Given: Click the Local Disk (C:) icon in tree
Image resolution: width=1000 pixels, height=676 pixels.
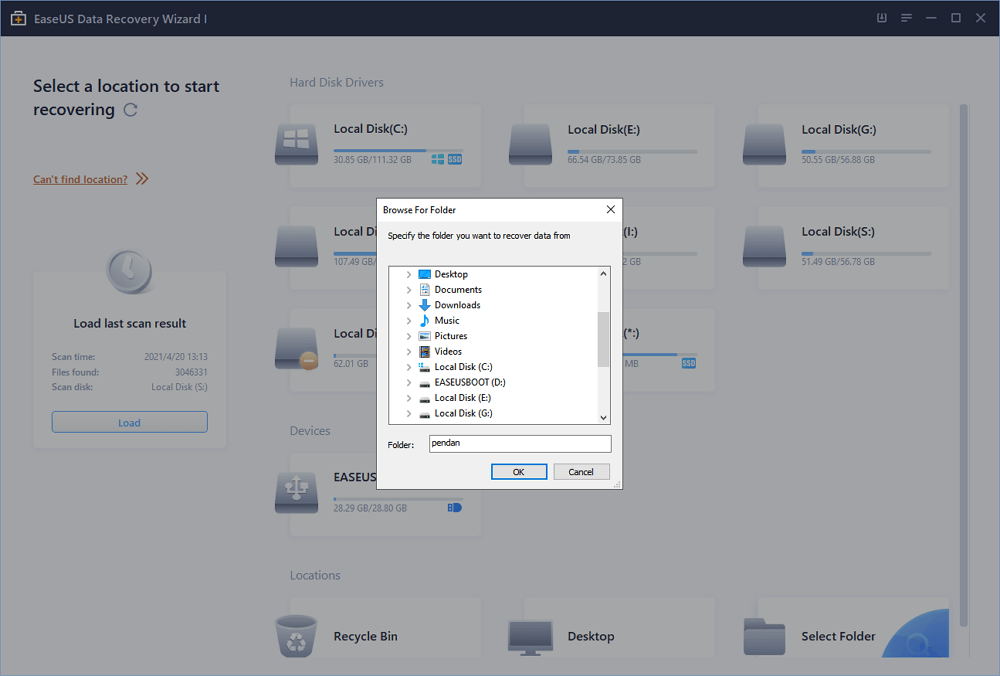Looking at the screenshot, I should coord(425,367).
